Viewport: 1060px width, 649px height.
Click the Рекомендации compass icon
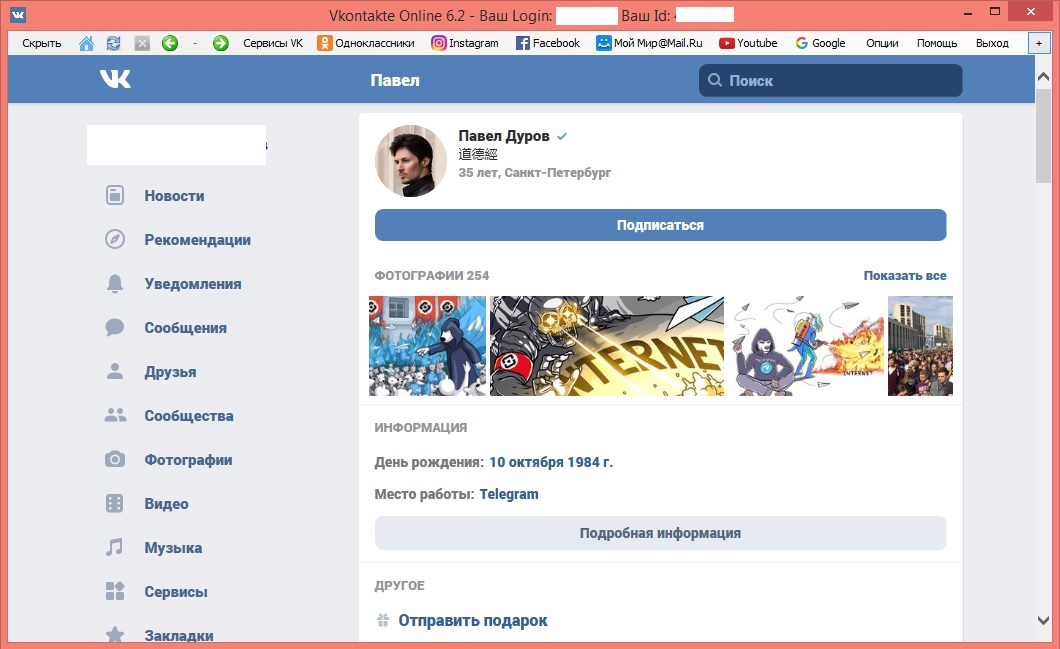115,239
